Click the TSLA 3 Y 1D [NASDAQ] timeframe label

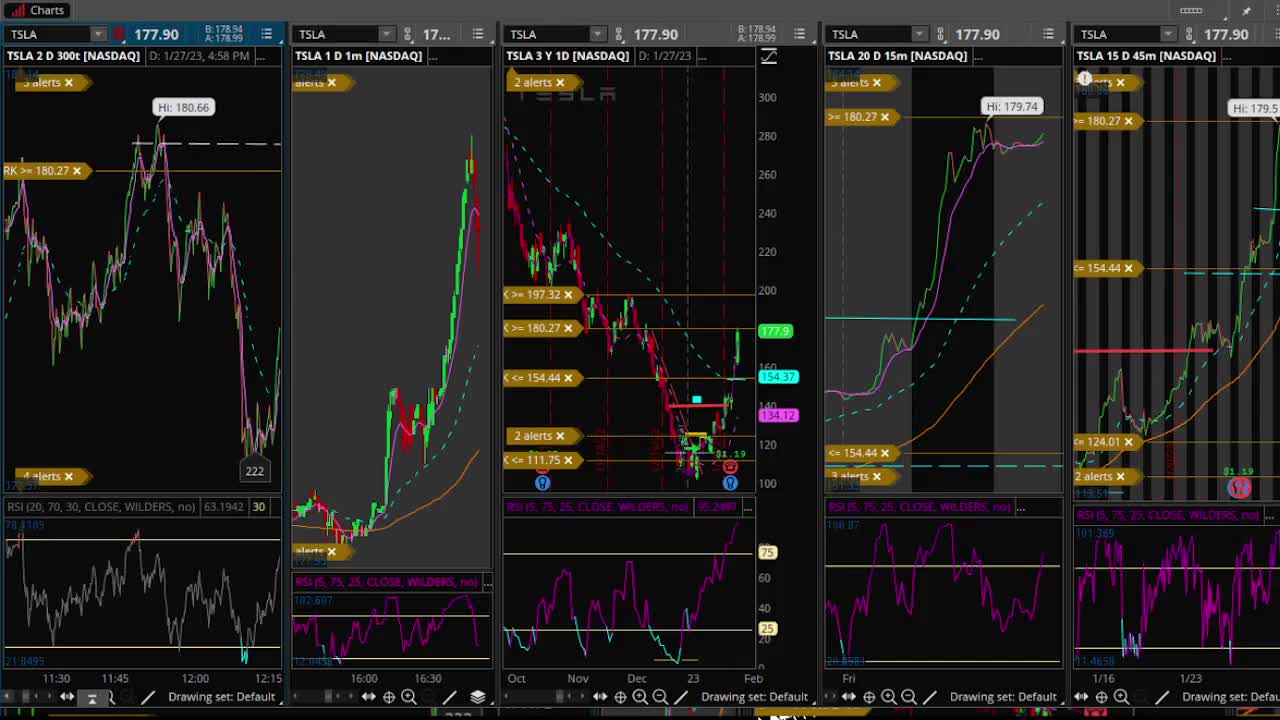click(x=567, y=56)
